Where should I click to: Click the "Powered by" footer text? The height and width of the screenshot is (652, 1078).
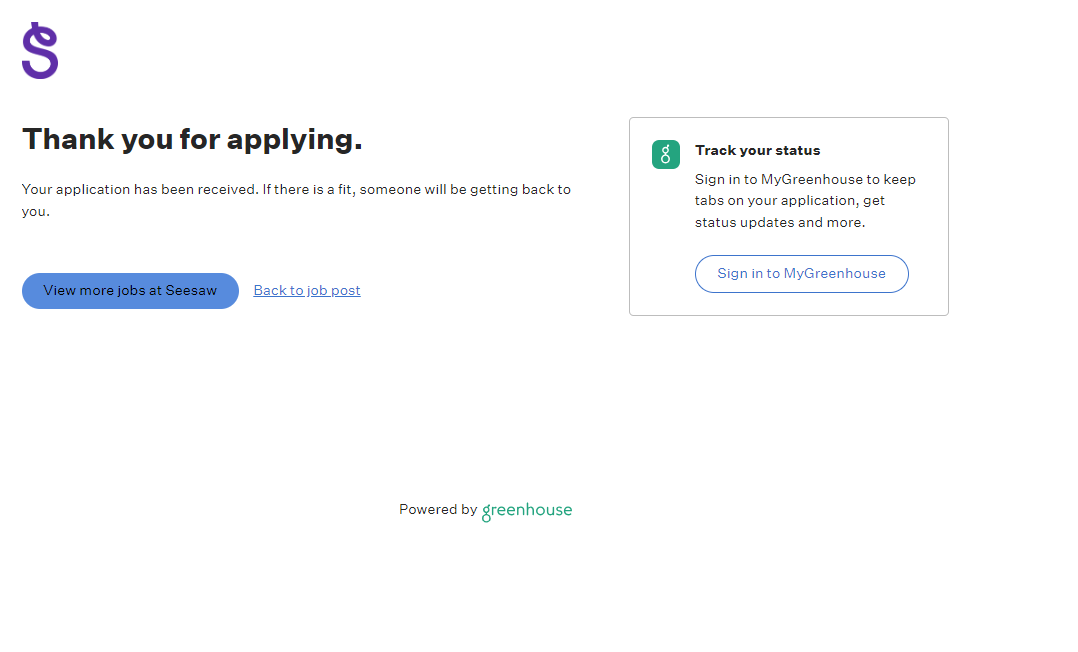pos(438,510)
